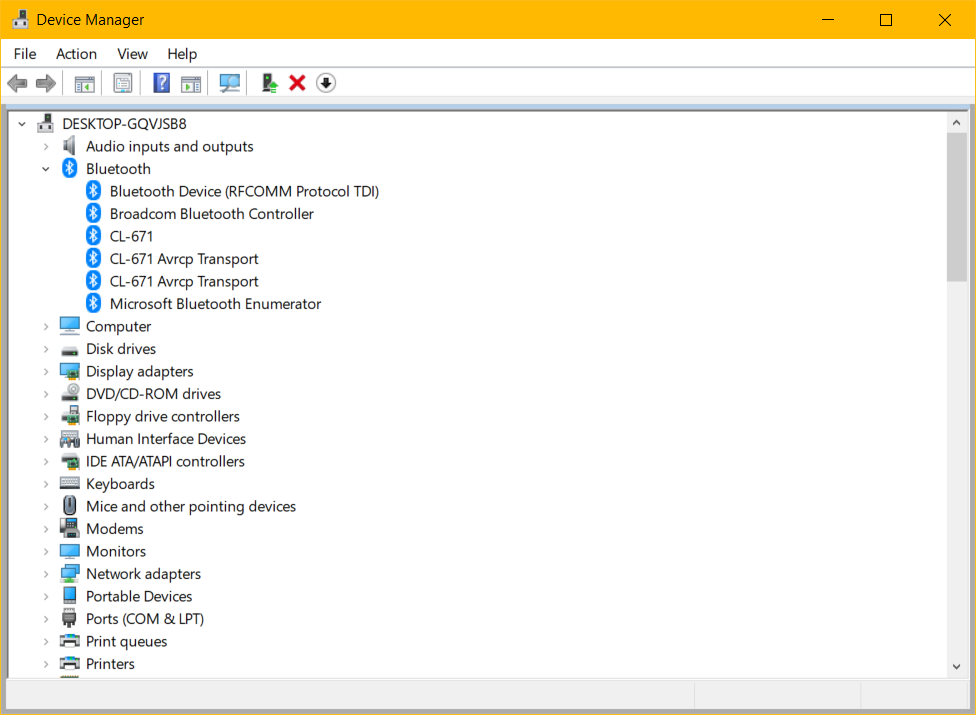Screen dimensions: 976x715
Task: Expand the Network adapters category
Action: tap(45, 573)
